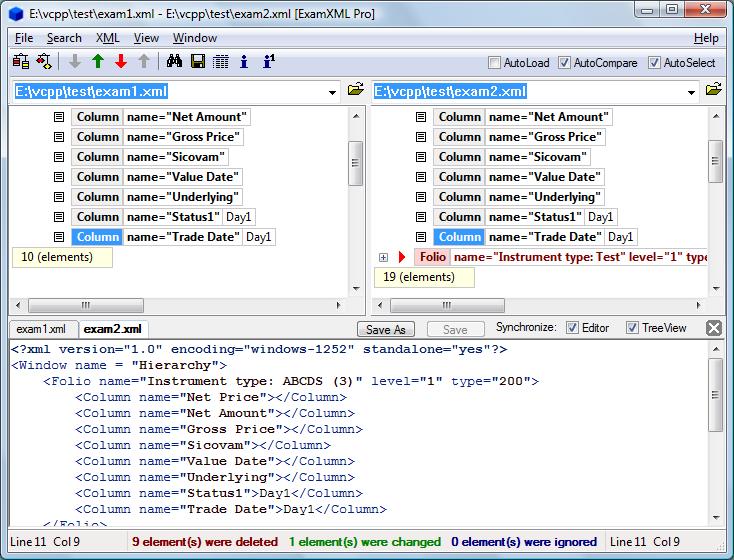
Task: Open folder icon next to exam2.xml path
Action: point(714,91)
